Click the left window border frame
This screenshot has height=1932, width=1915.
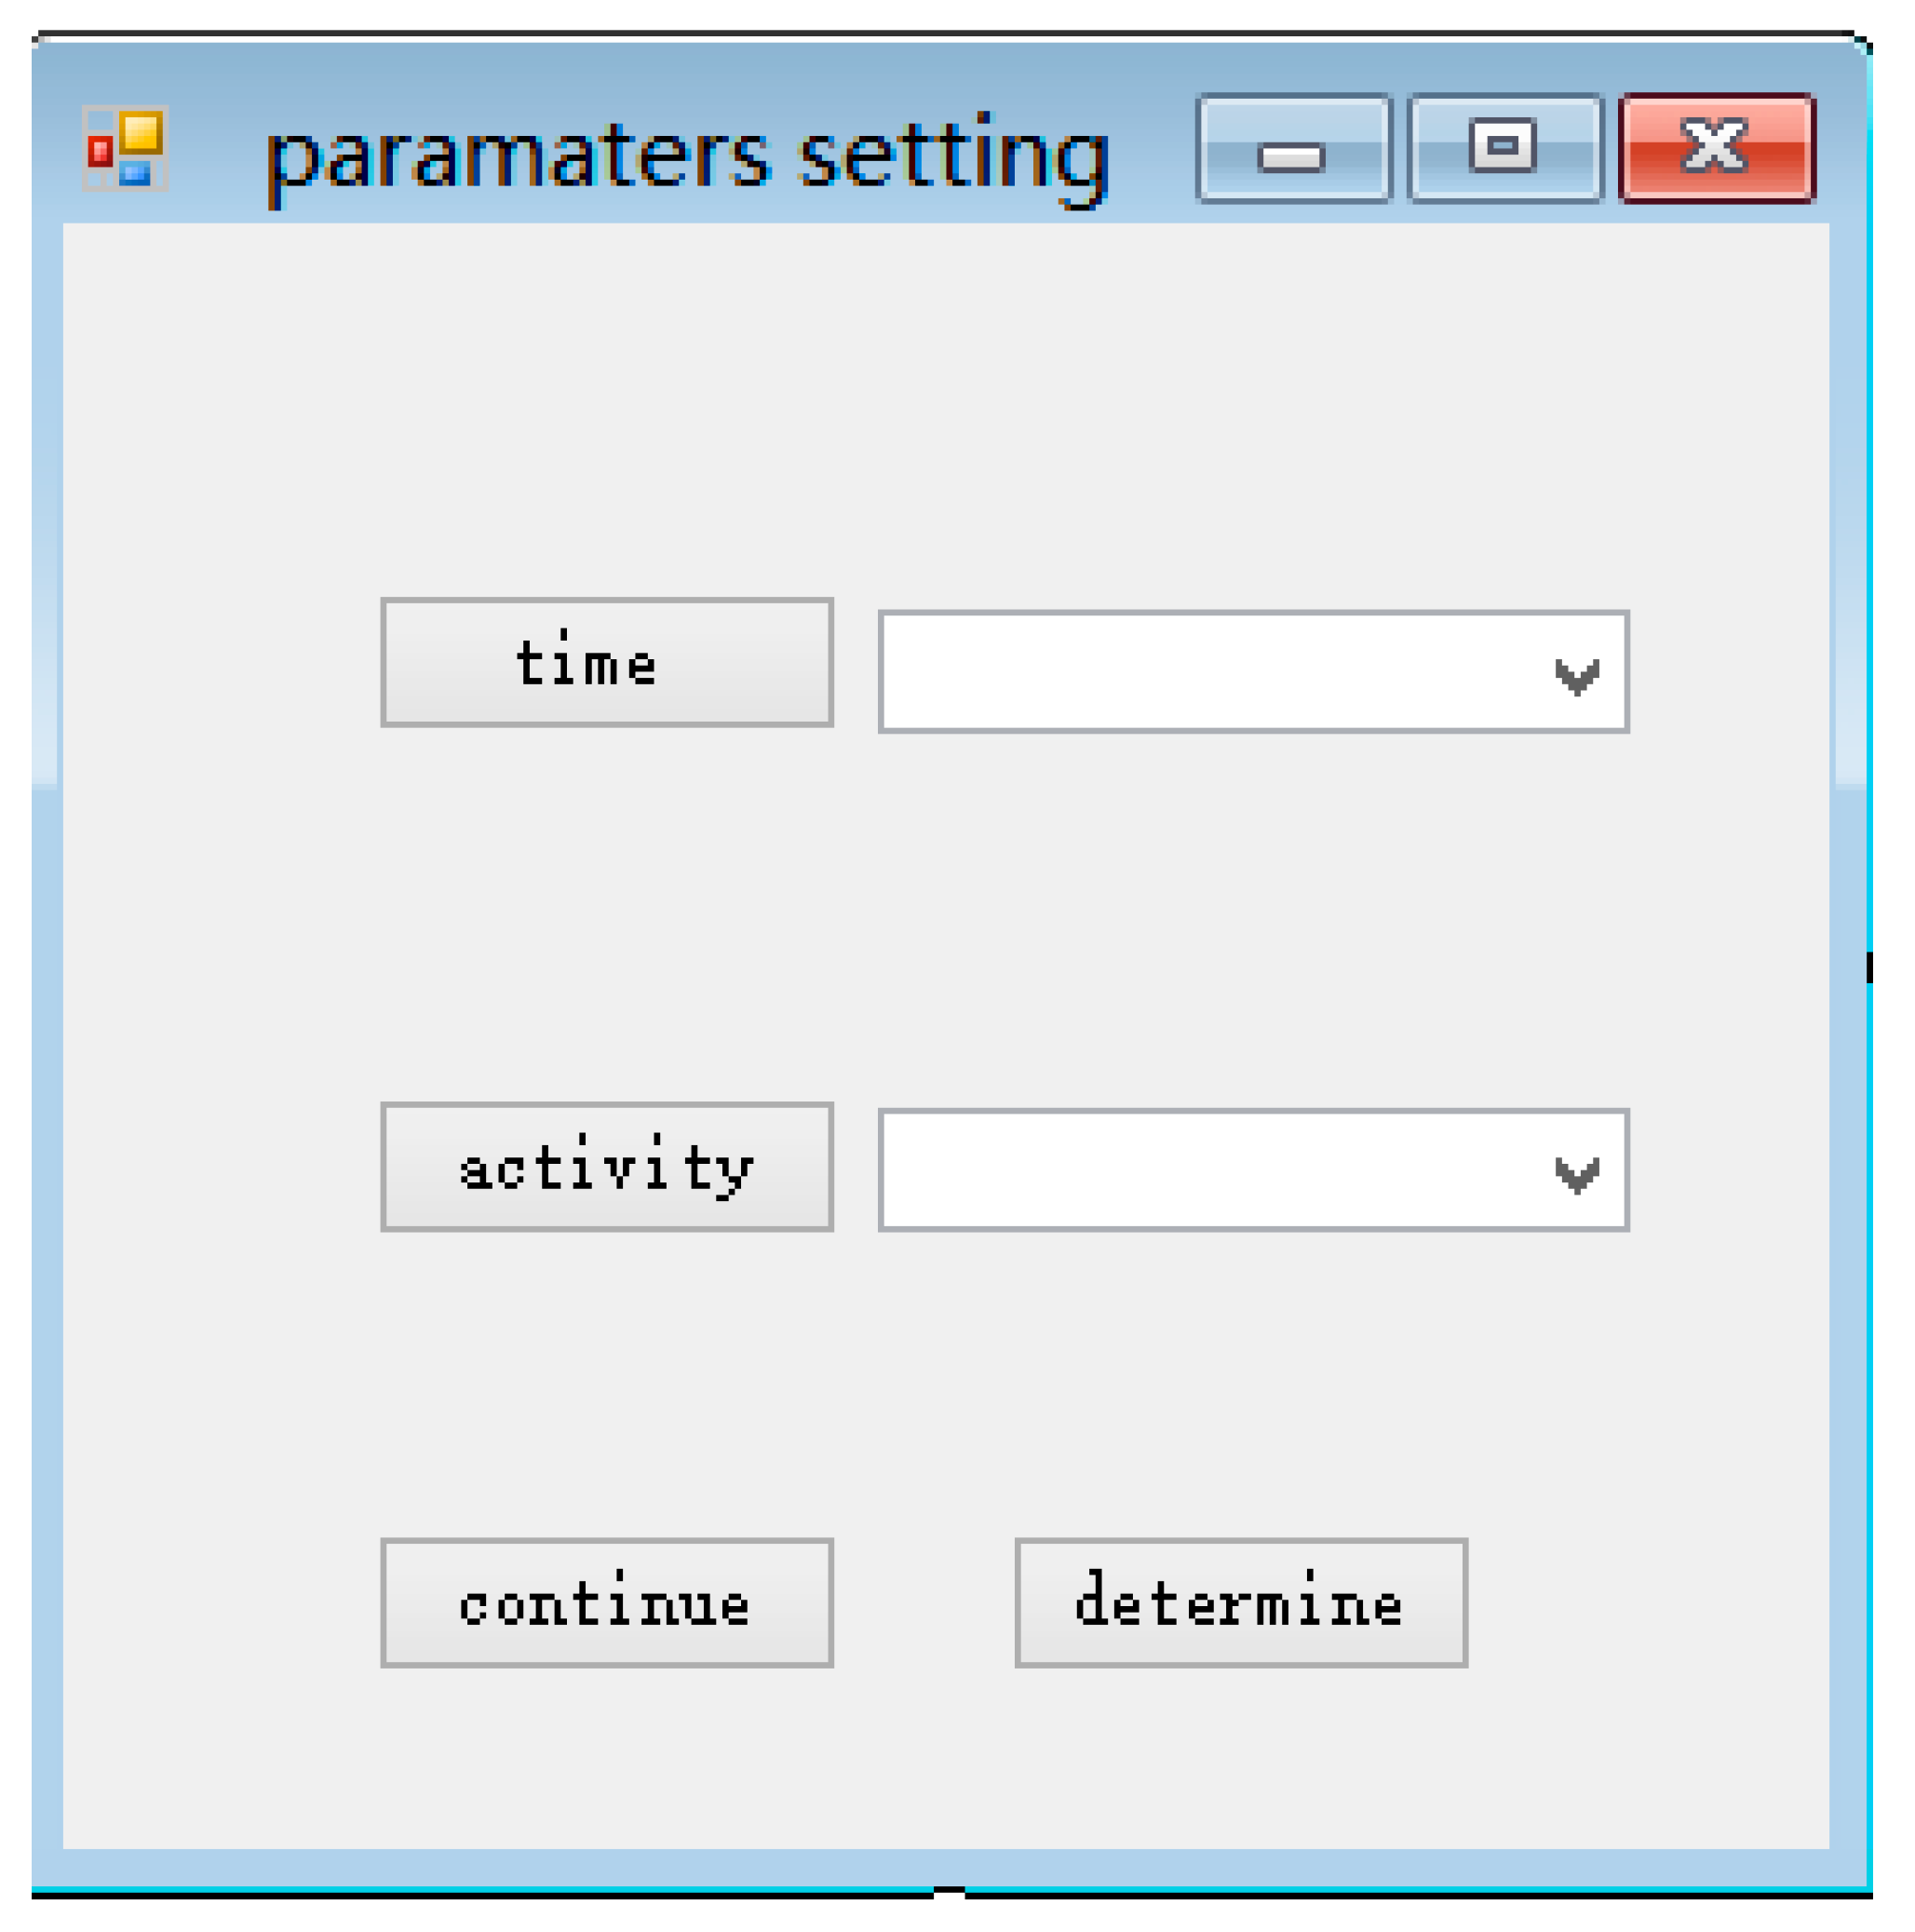coord(46,1000)
